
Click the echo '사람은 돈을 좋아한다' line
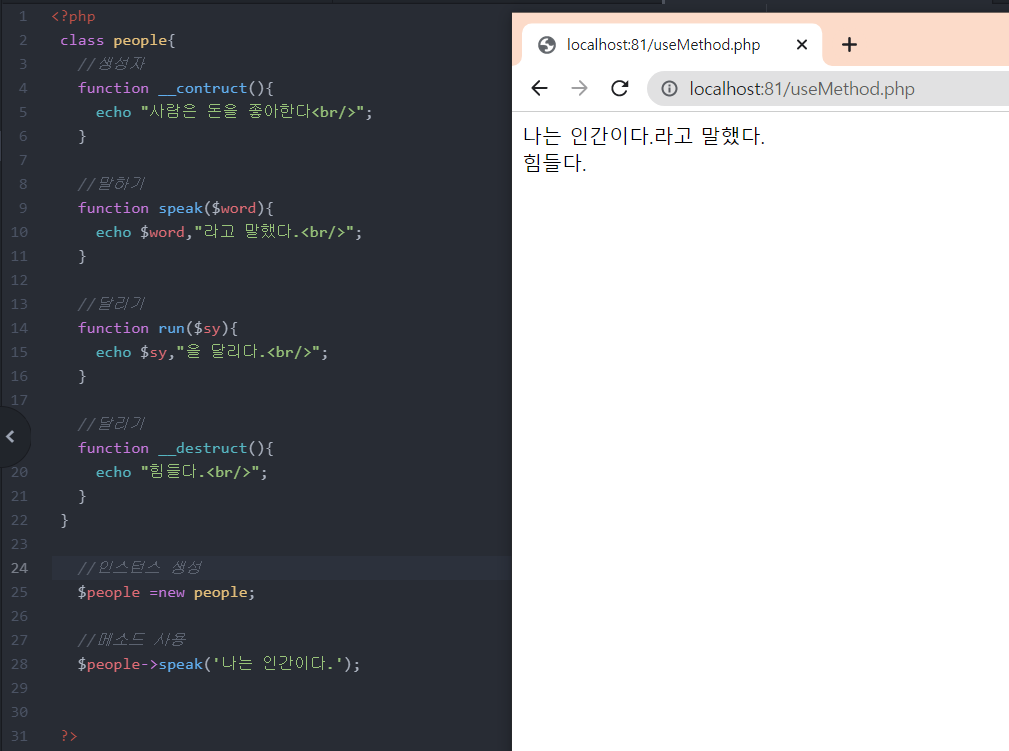click(x=234, y=112)
